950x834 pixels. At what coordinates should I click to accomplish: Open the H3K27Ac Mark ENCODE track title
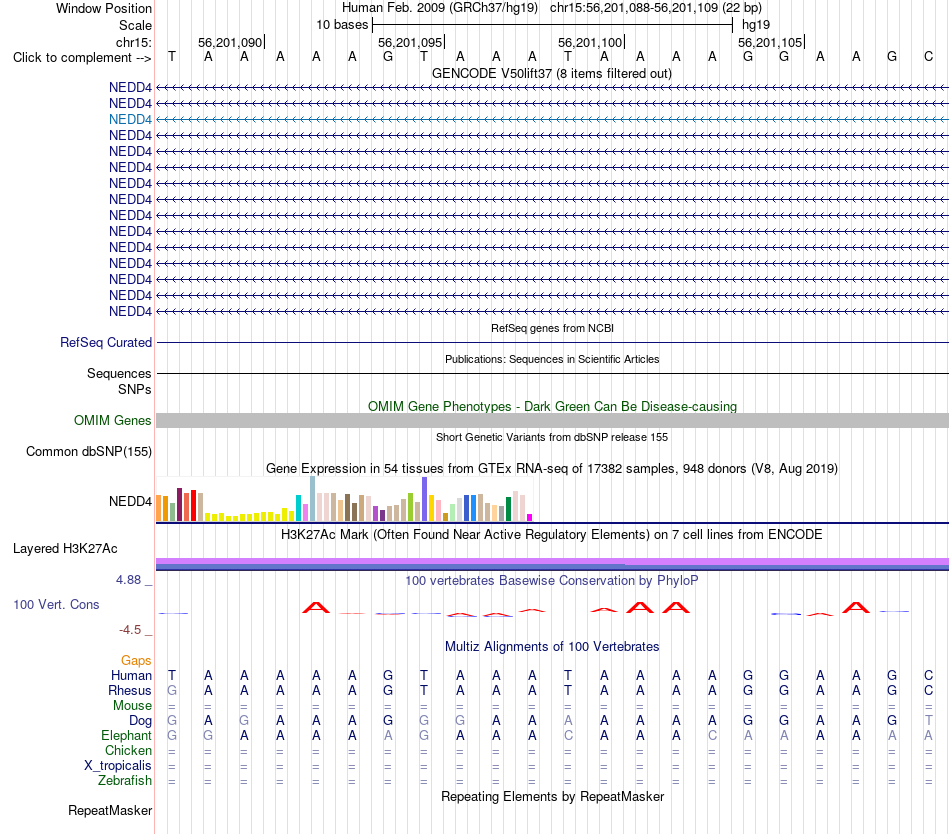pyautogui.click(x=551, y=535)
